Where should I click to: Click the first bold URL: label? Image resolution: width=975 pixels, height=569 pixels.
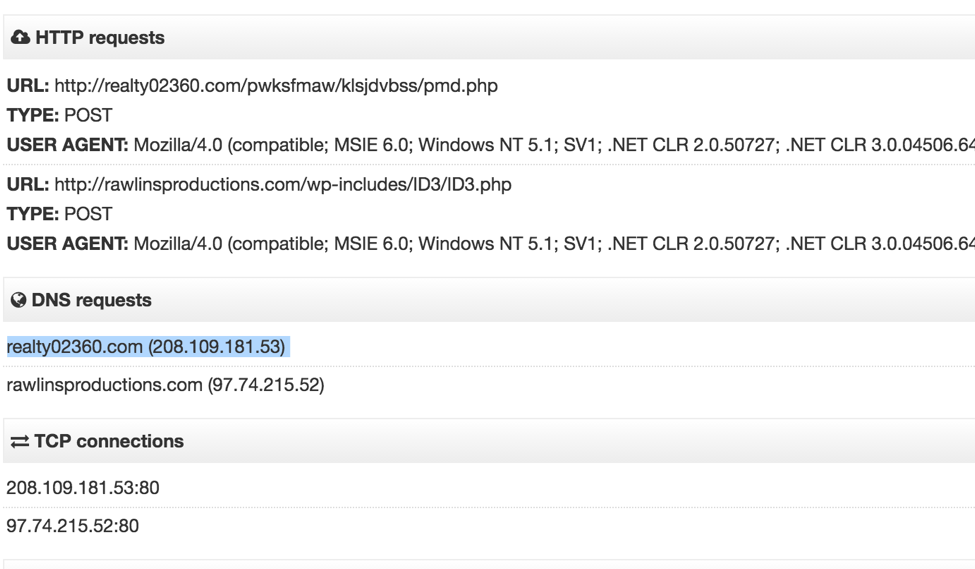coord(28,85)
